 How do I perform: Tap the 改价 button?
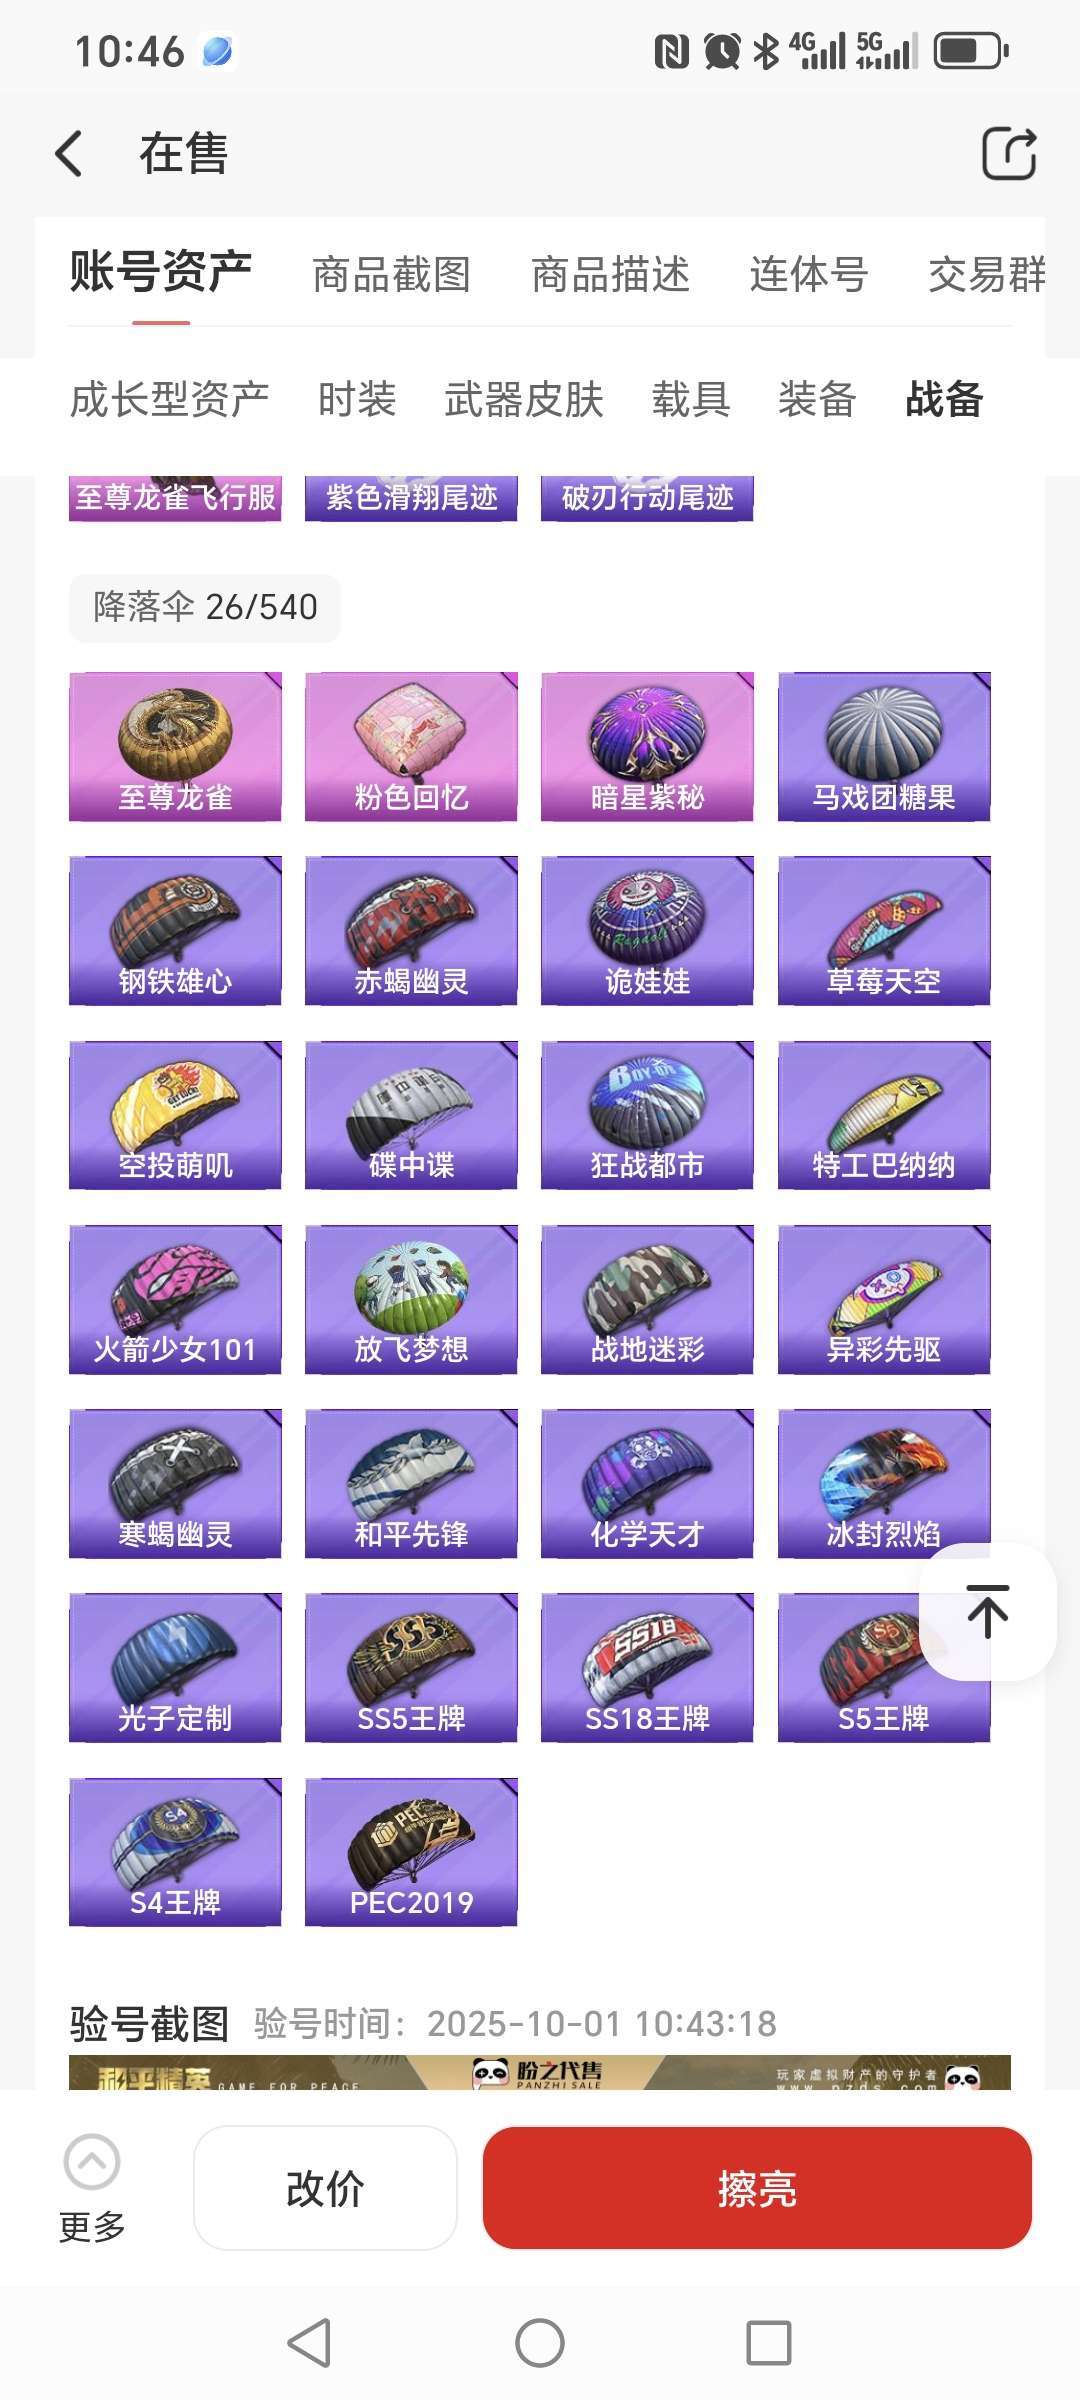pos(325,2188)
